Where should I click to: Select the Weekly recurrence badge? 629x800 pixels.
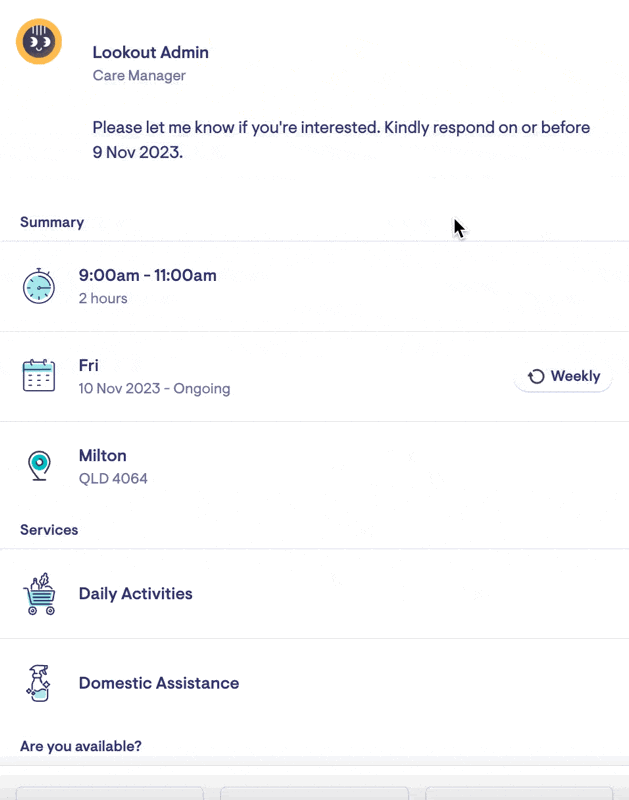click(564, 377)
